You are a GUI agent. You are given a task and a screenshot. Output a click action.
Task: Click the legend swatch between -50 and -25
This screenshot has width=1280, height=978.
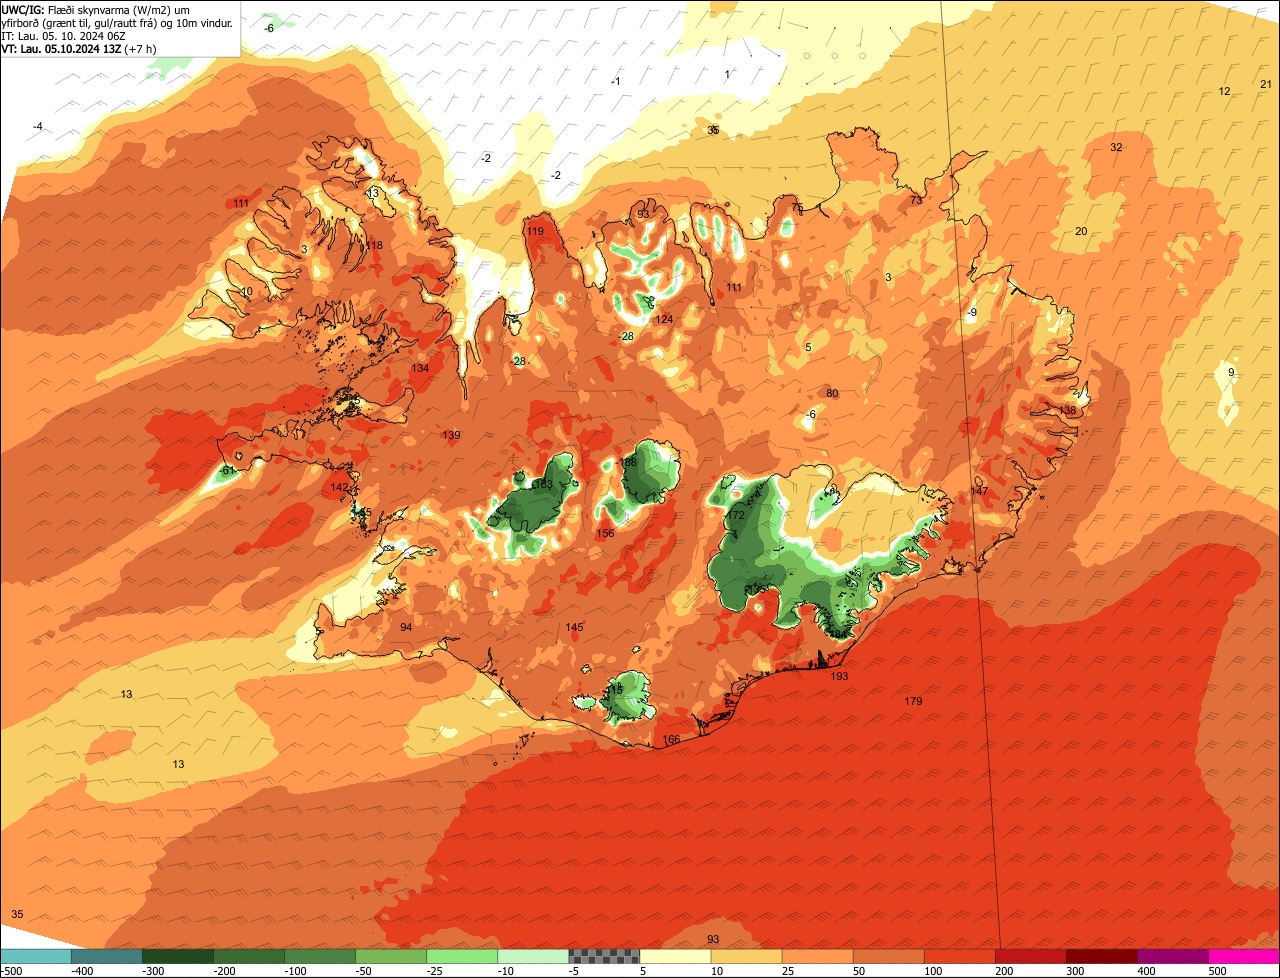point(391,956)
